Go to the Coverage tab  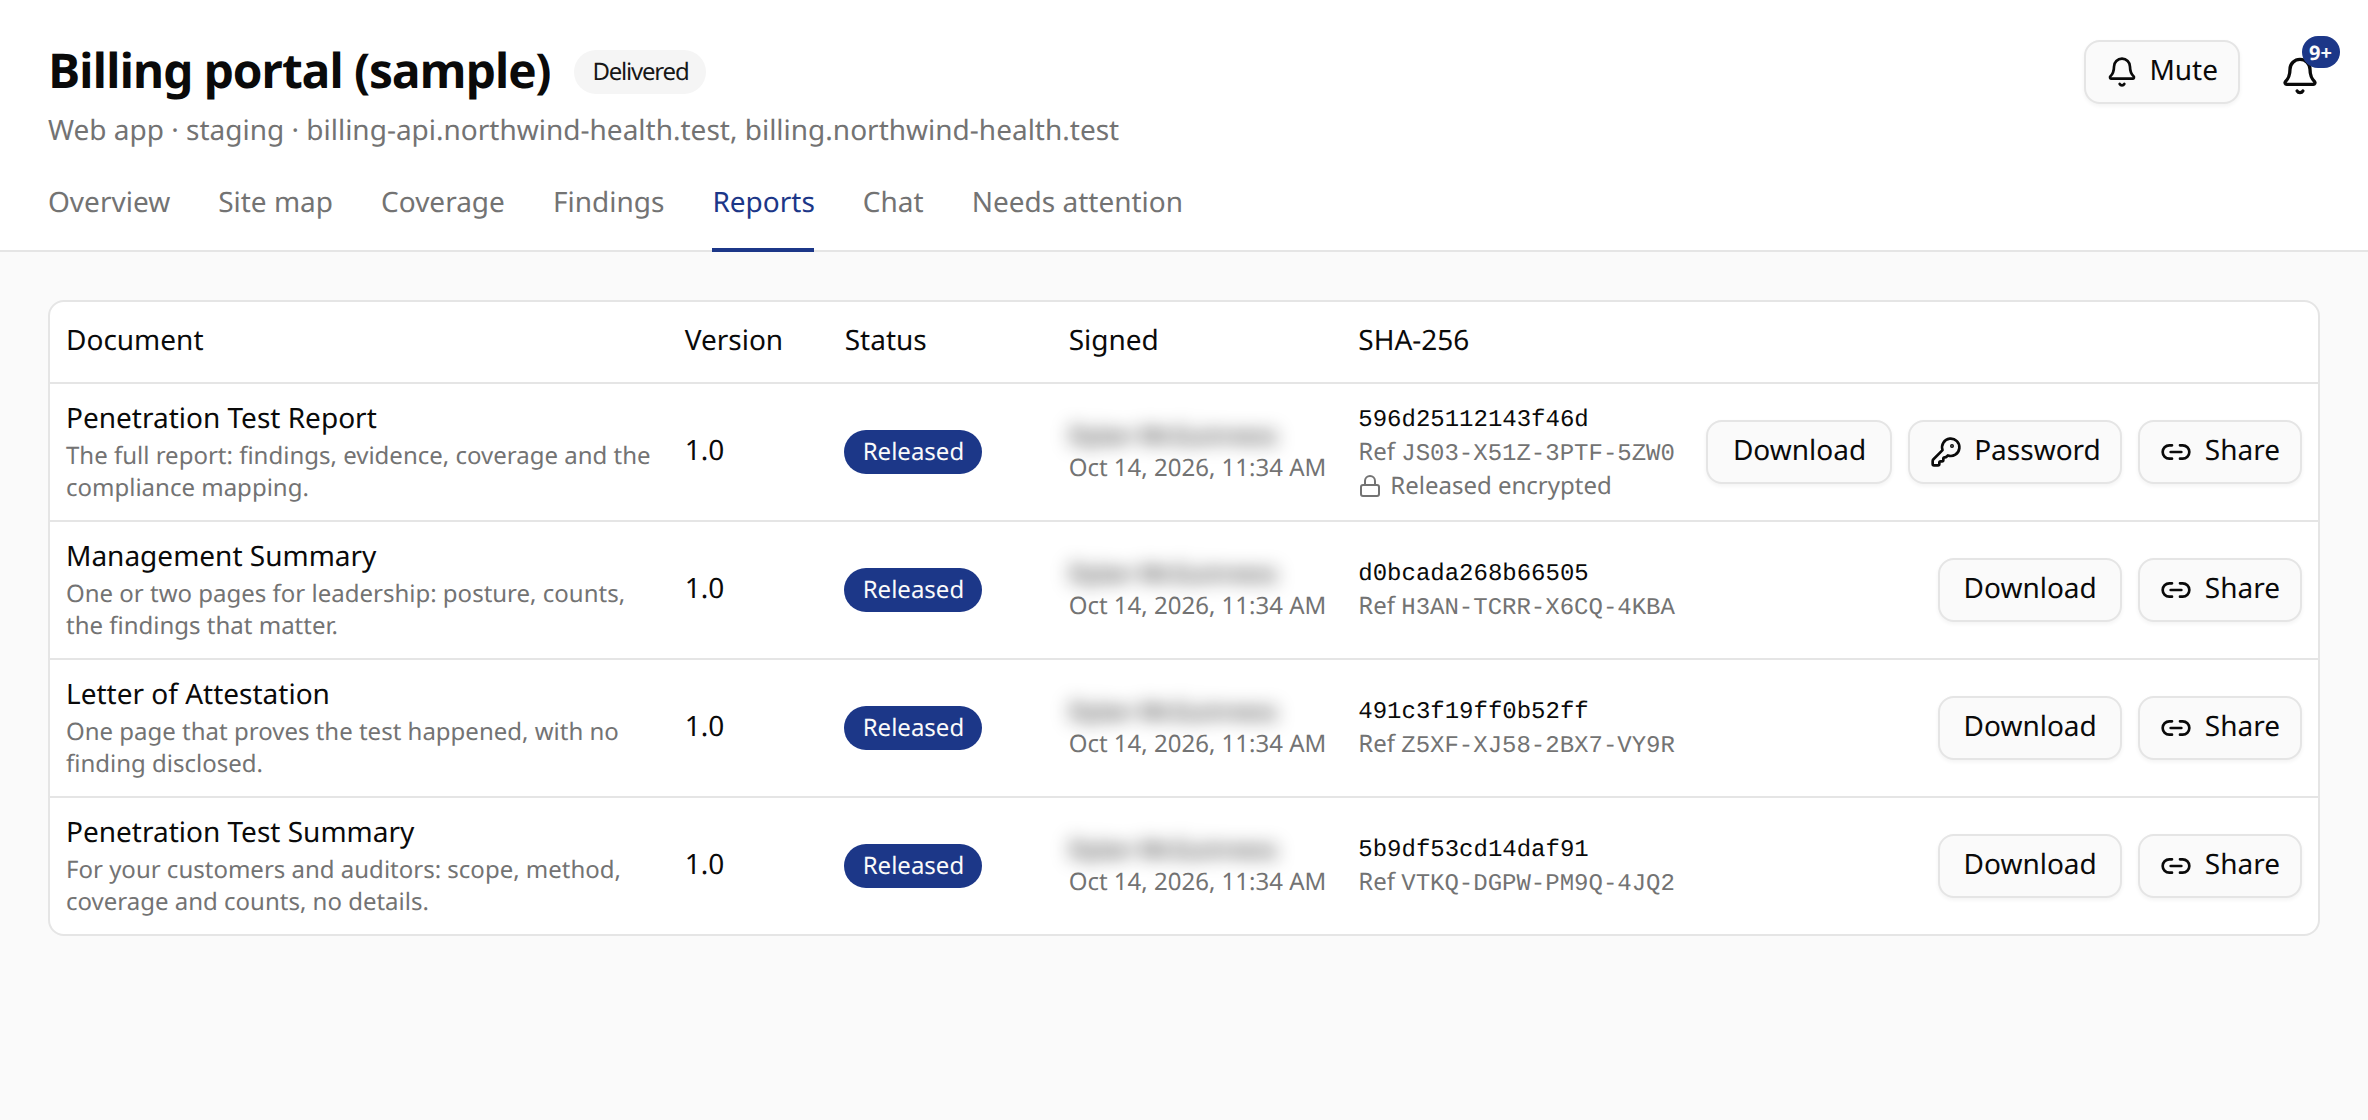point(442,202)
